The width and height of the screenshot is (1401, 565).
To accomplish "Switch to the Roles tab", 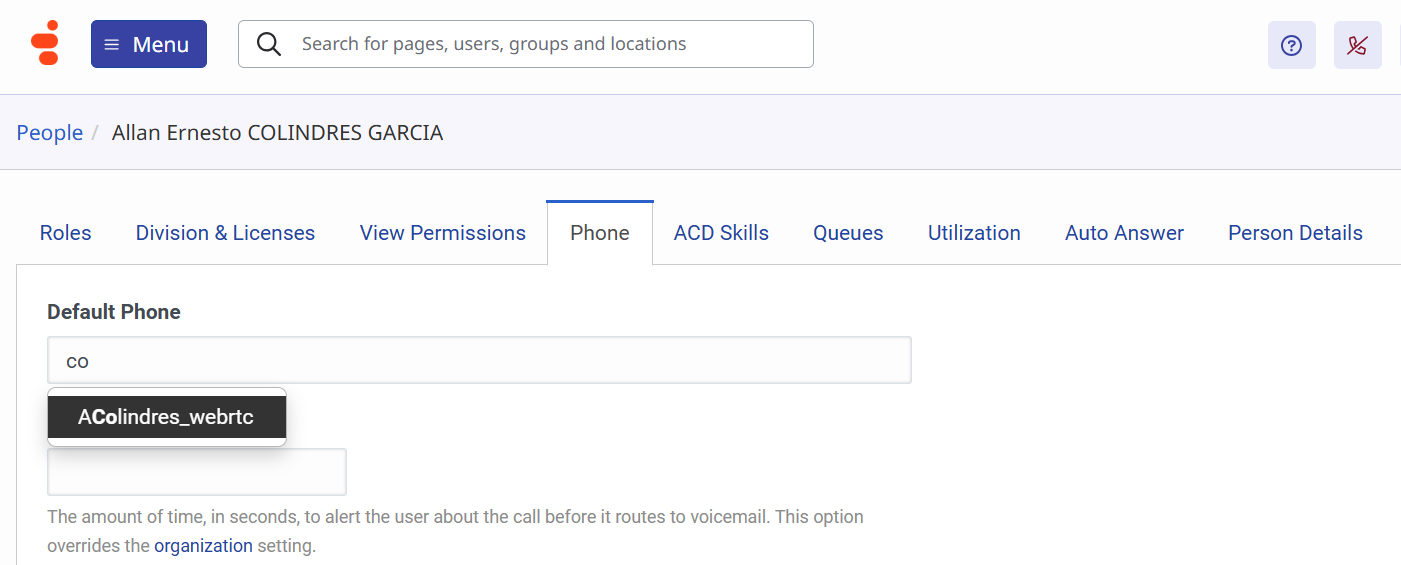I will pos(66,233).
